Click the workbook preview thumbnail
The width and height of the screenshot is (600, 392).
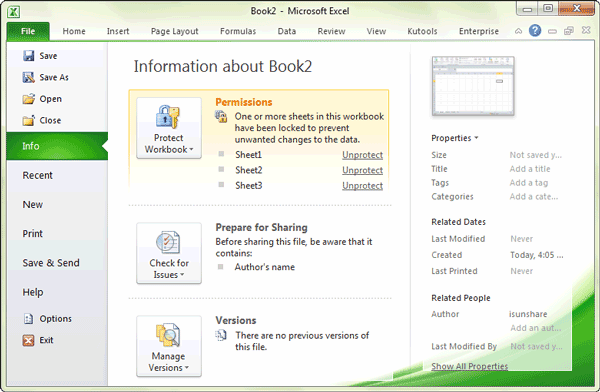tap(473, 86)
